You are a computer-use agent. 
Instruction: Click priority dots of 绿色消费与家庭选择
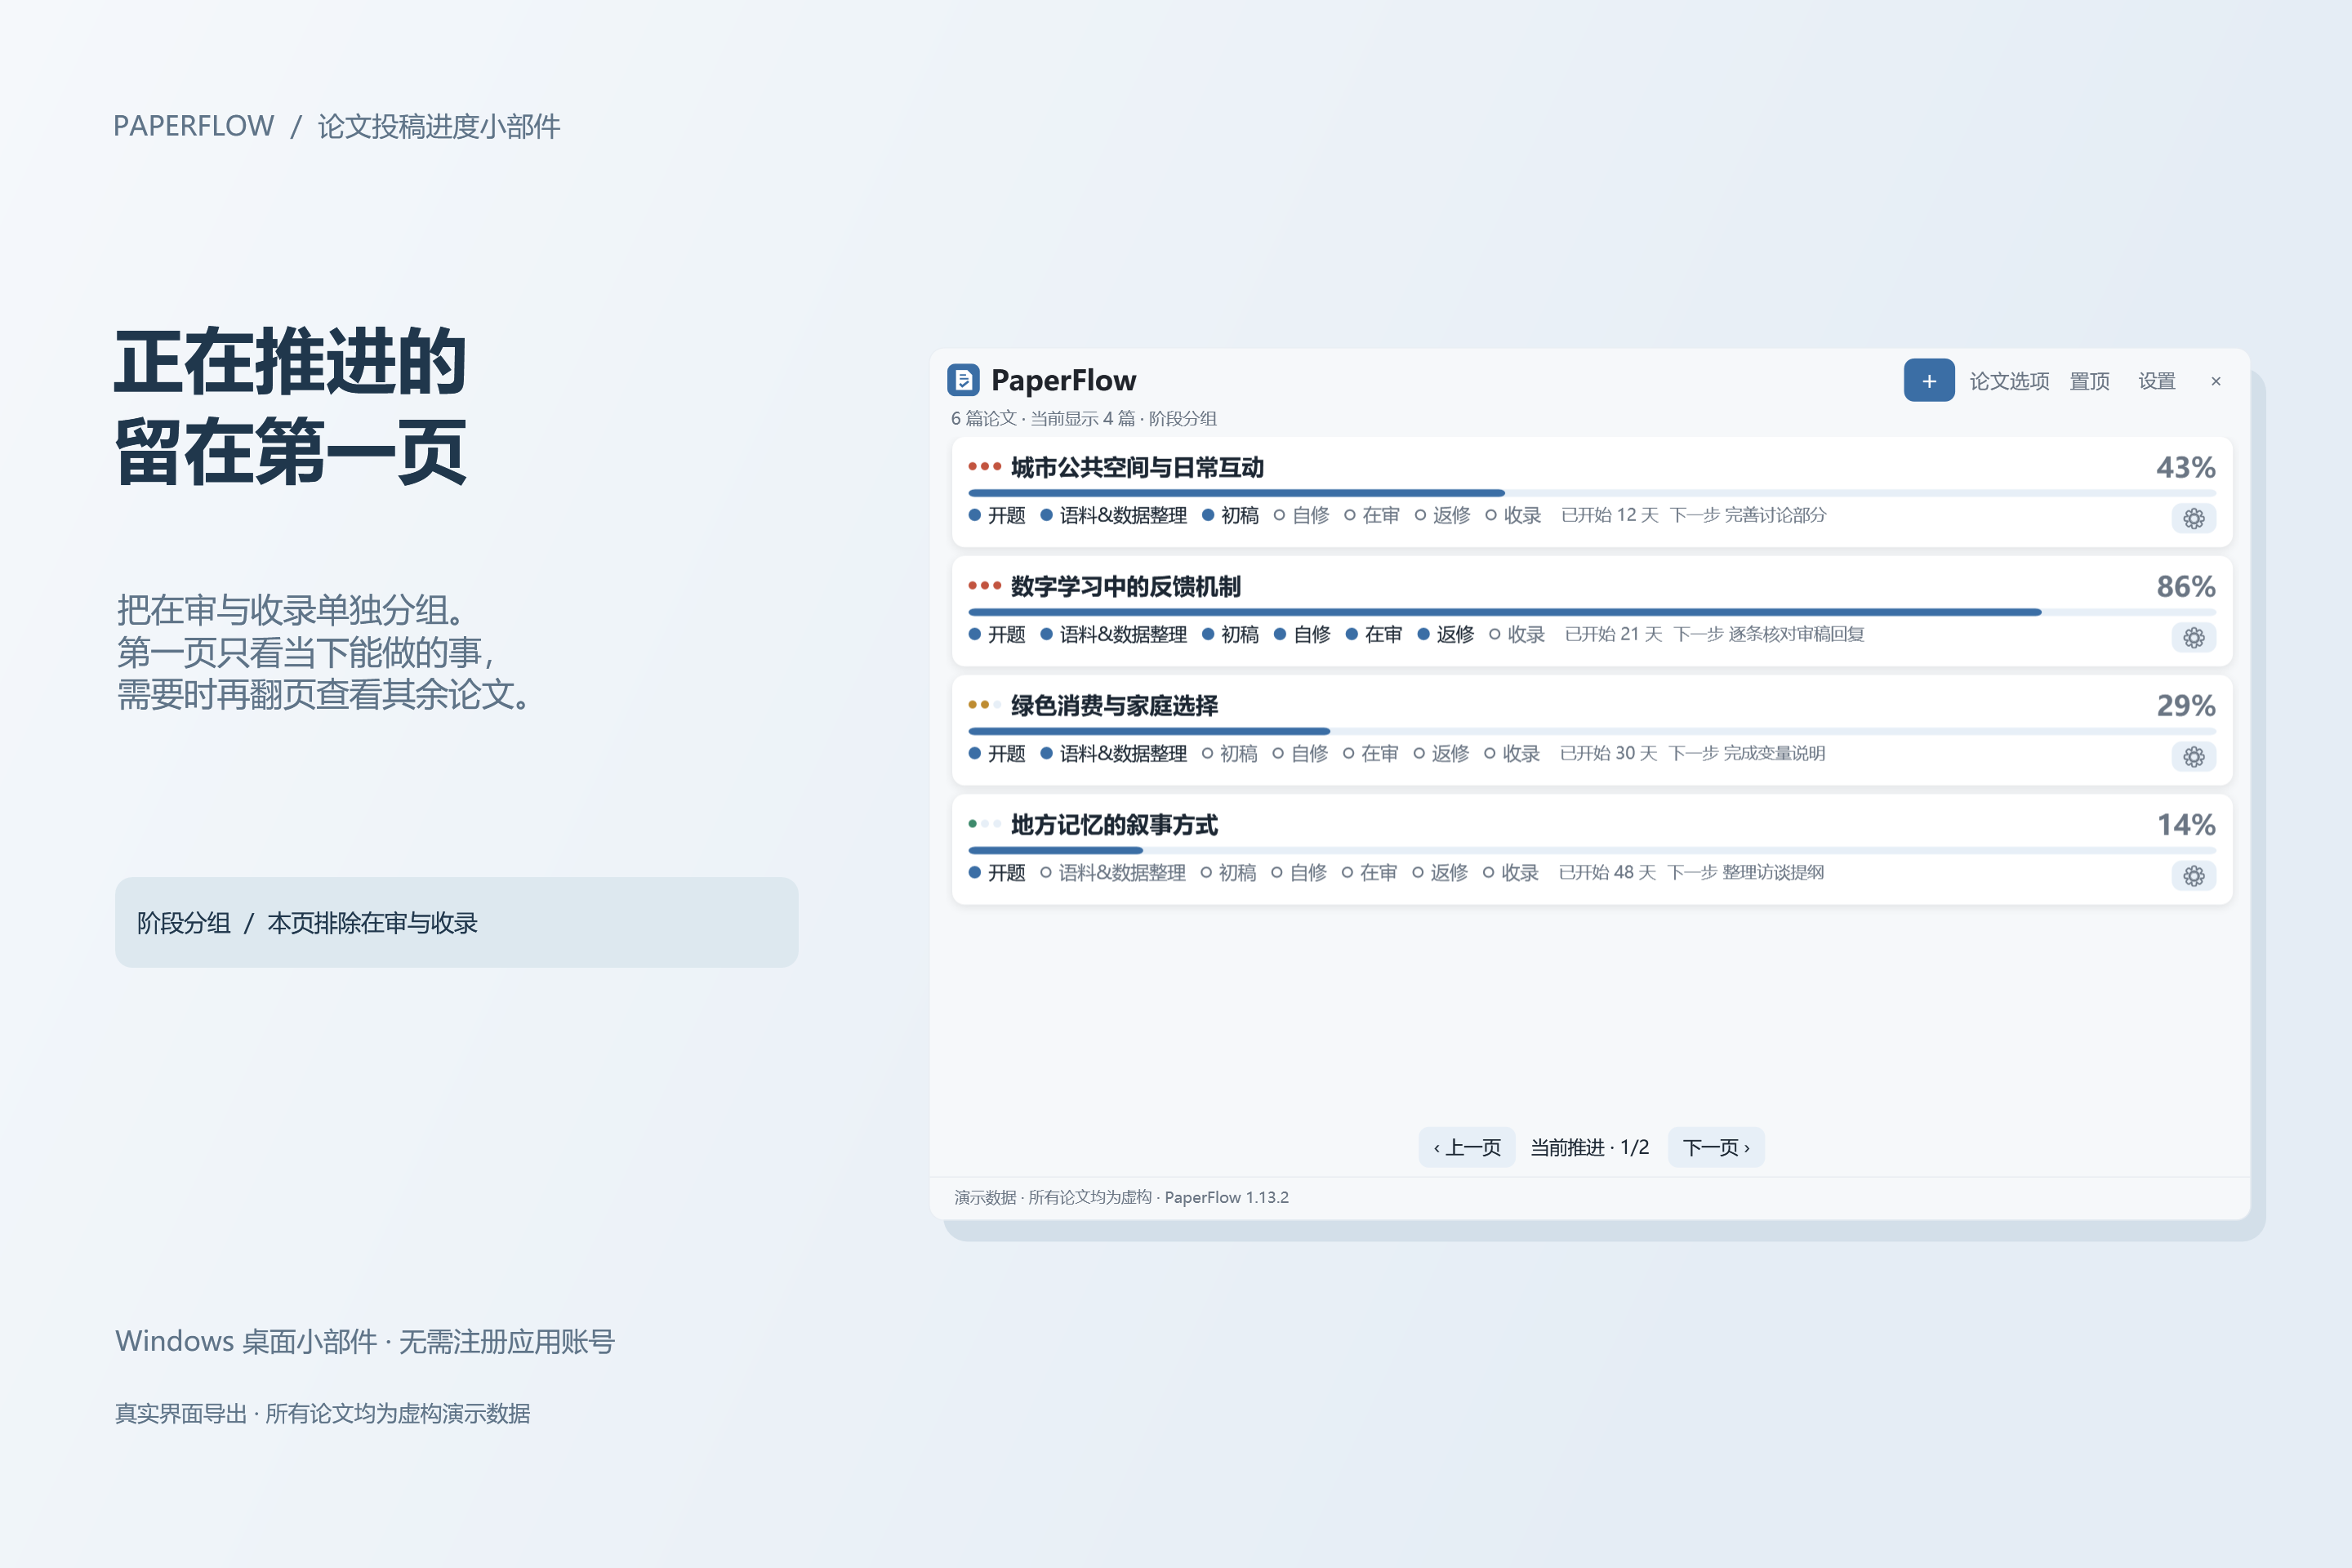[x=984, y=704]
